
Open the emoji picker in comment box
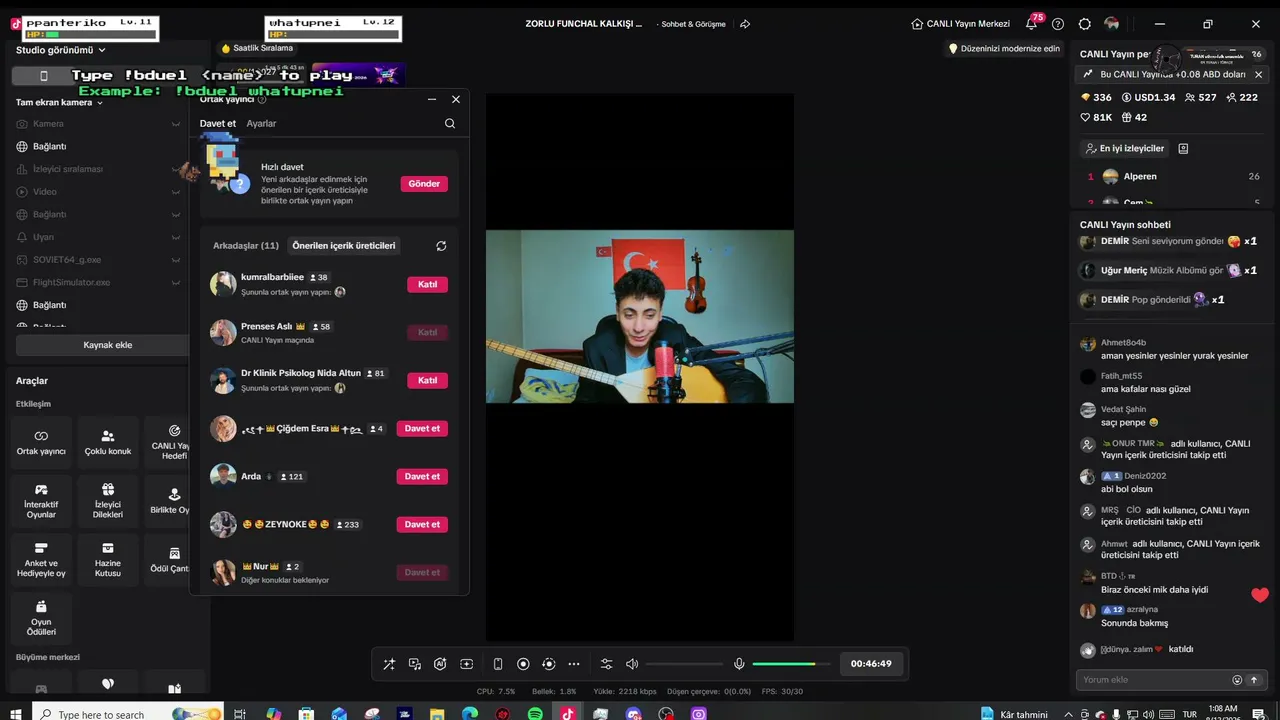click(x=1237, y=680)
